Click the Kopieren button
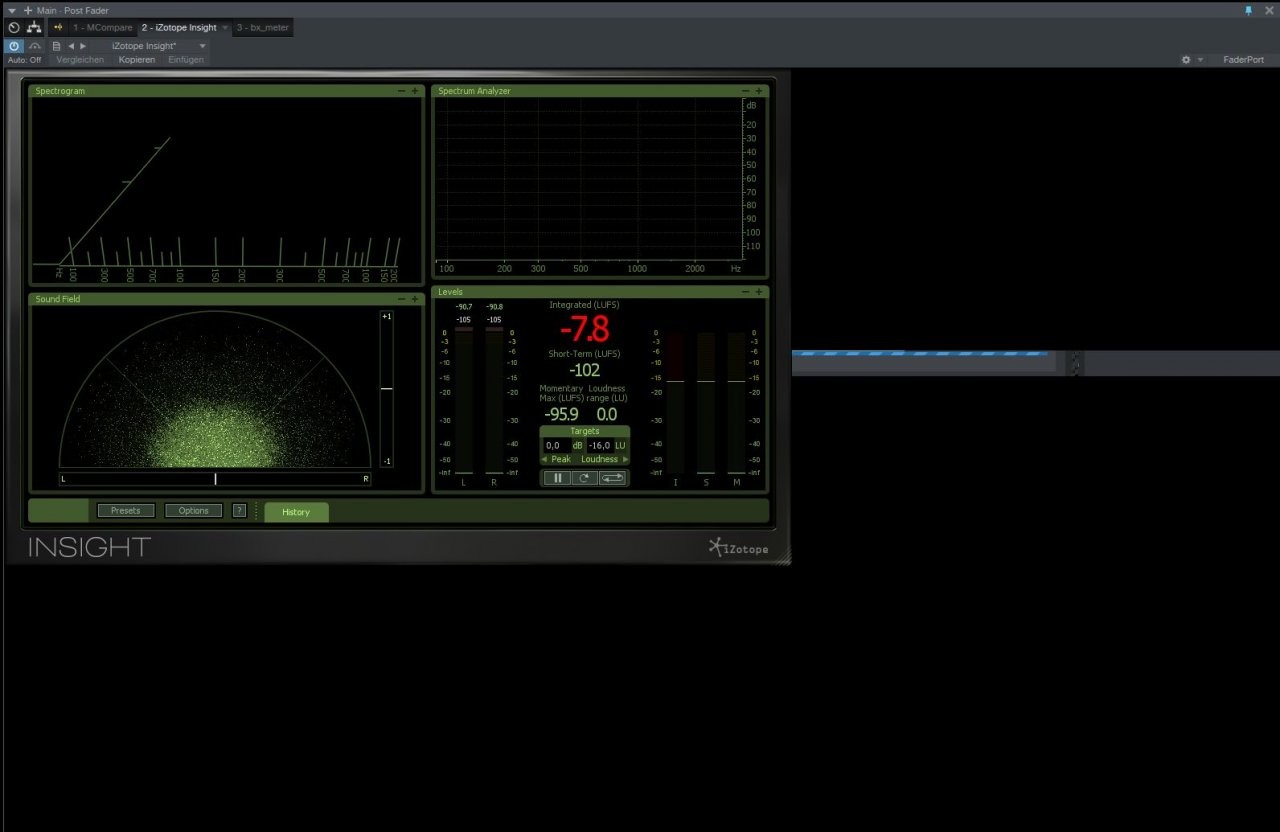The height and width of the screenshot is (832, 1280). coord(137,60)
